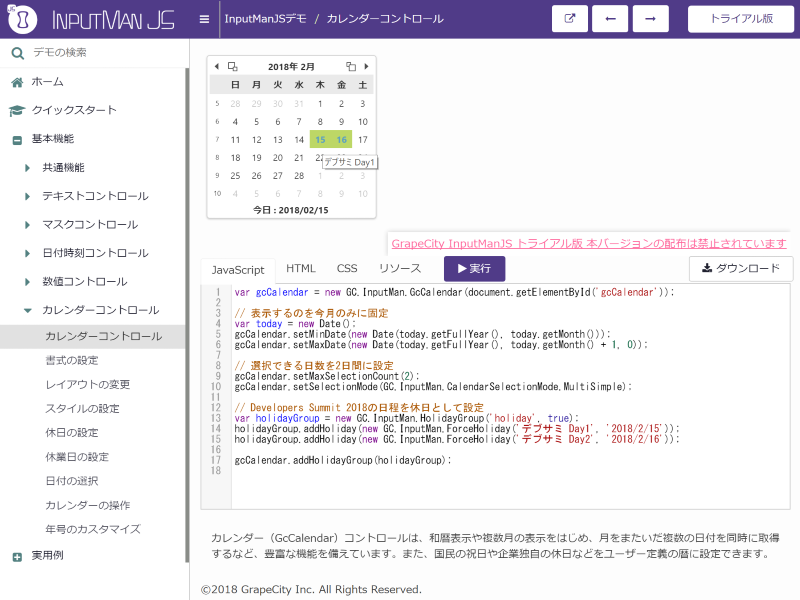
Task: Click the download icon in ダウンロード button
Action: click(707, 268)
